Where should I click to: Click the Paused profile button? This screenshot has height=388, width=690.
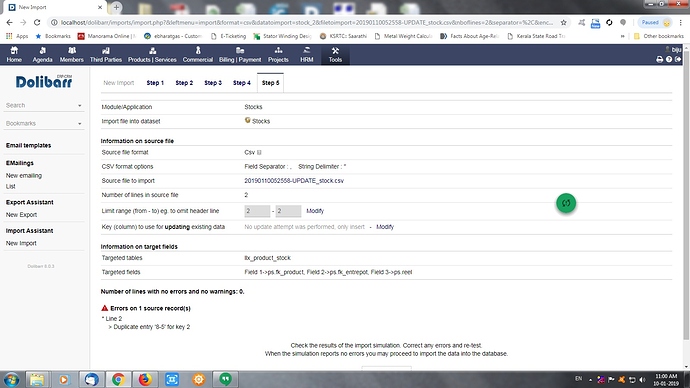click(x=655, y=22)
